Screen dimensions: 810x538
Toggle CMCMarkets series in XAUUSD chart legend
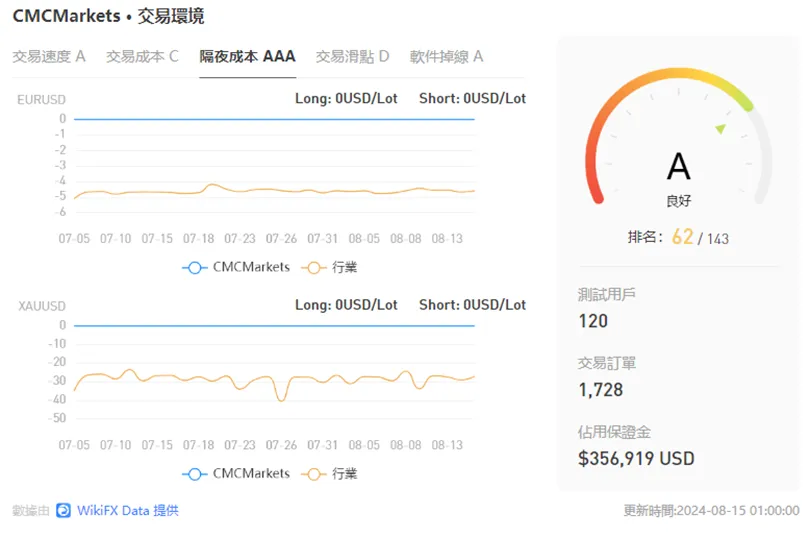[x=236, y=473]
